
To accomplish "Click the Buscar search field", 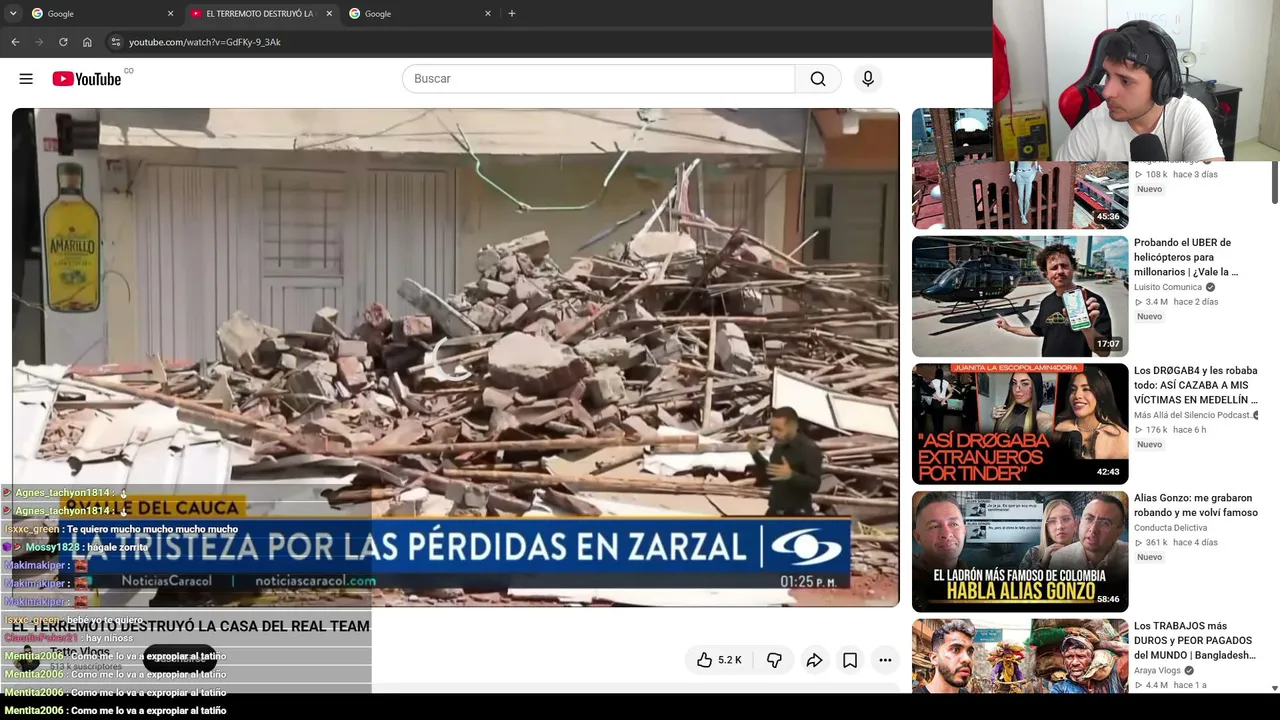I will click(x=598, y=79).
